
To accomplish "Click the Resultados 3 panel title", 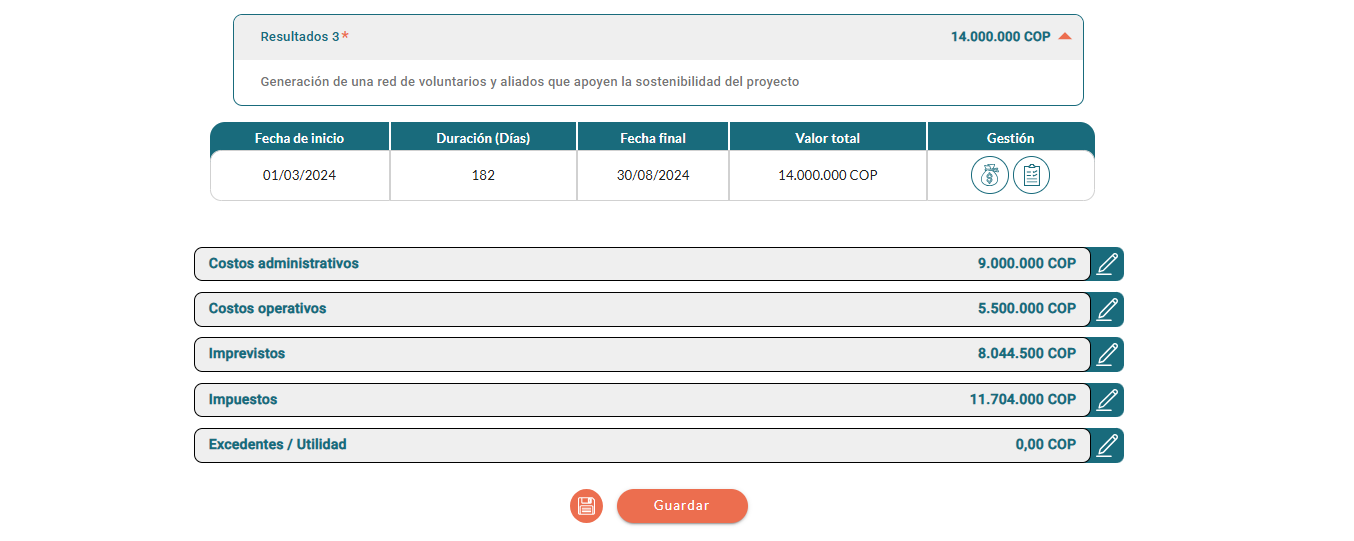I will click(300, 37).
